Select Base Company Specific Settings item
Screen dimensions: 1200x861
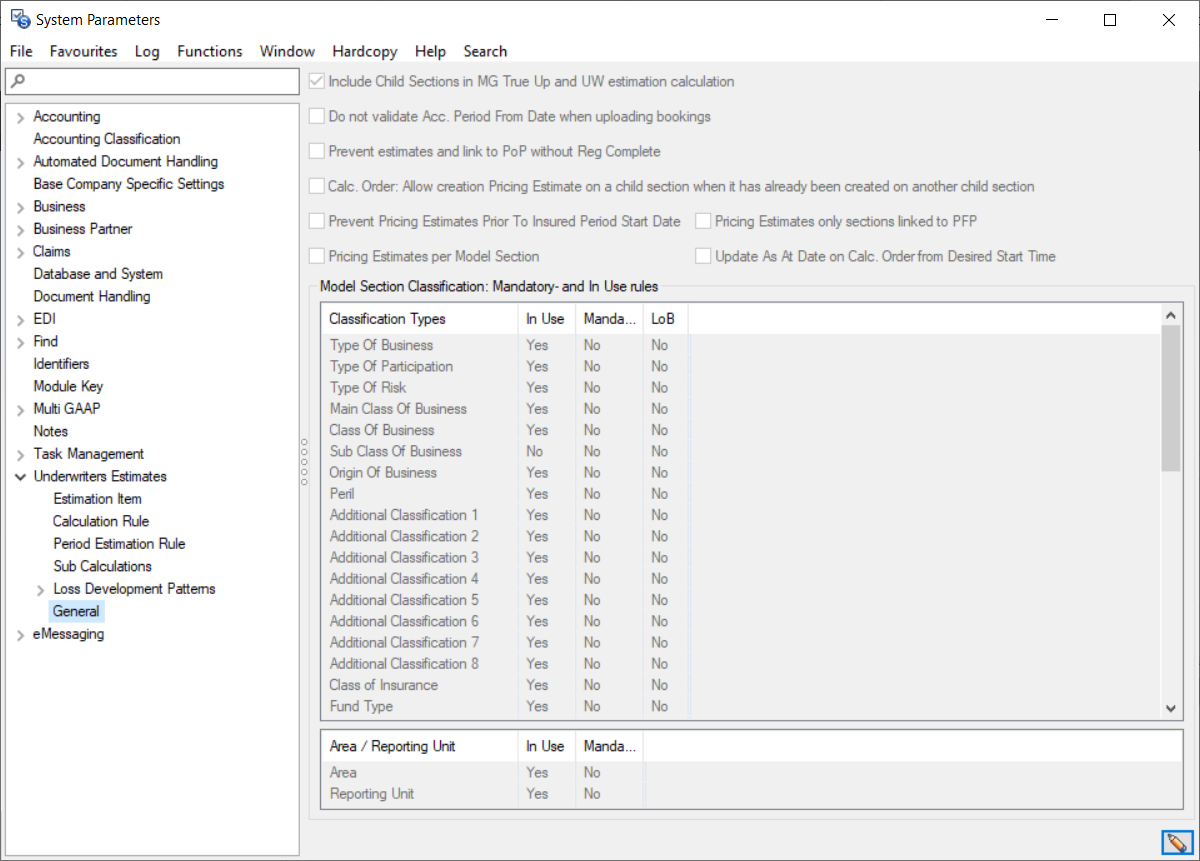(x=128, y=184)
